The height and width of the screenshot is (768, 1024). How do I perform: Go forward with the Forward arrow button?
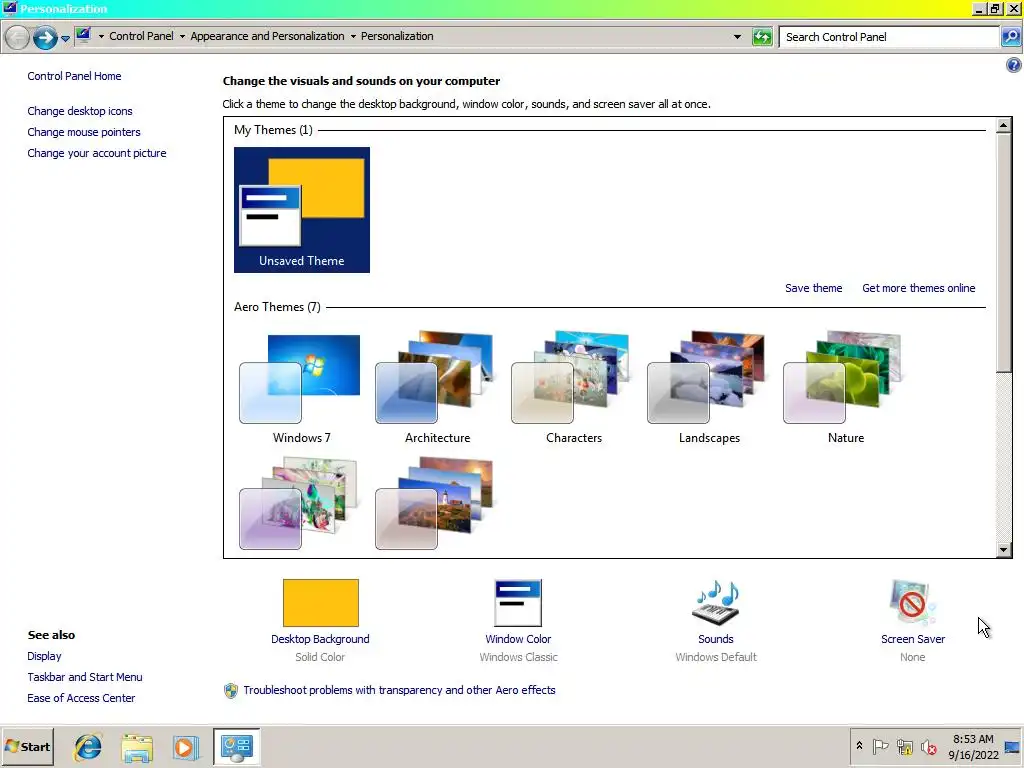click(x=45, y=37)
